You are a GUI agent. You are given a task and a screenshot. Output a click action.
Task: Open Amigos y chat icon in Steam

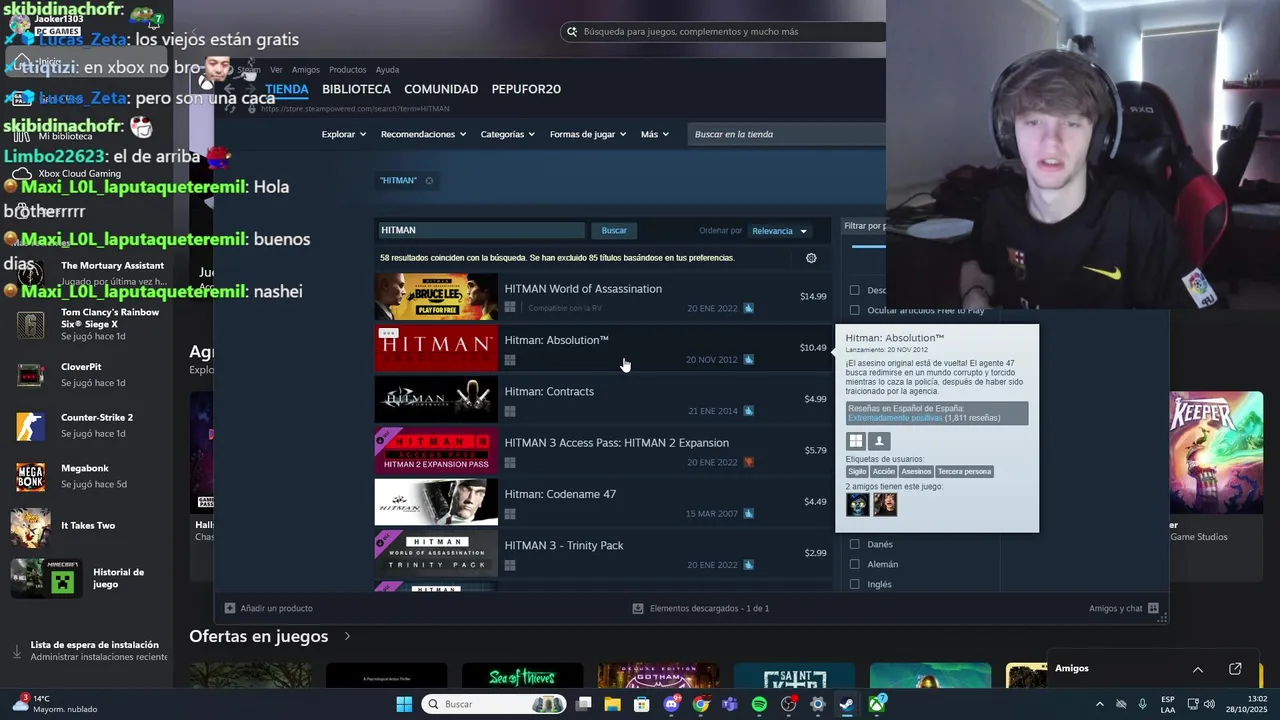point(1153,608)
